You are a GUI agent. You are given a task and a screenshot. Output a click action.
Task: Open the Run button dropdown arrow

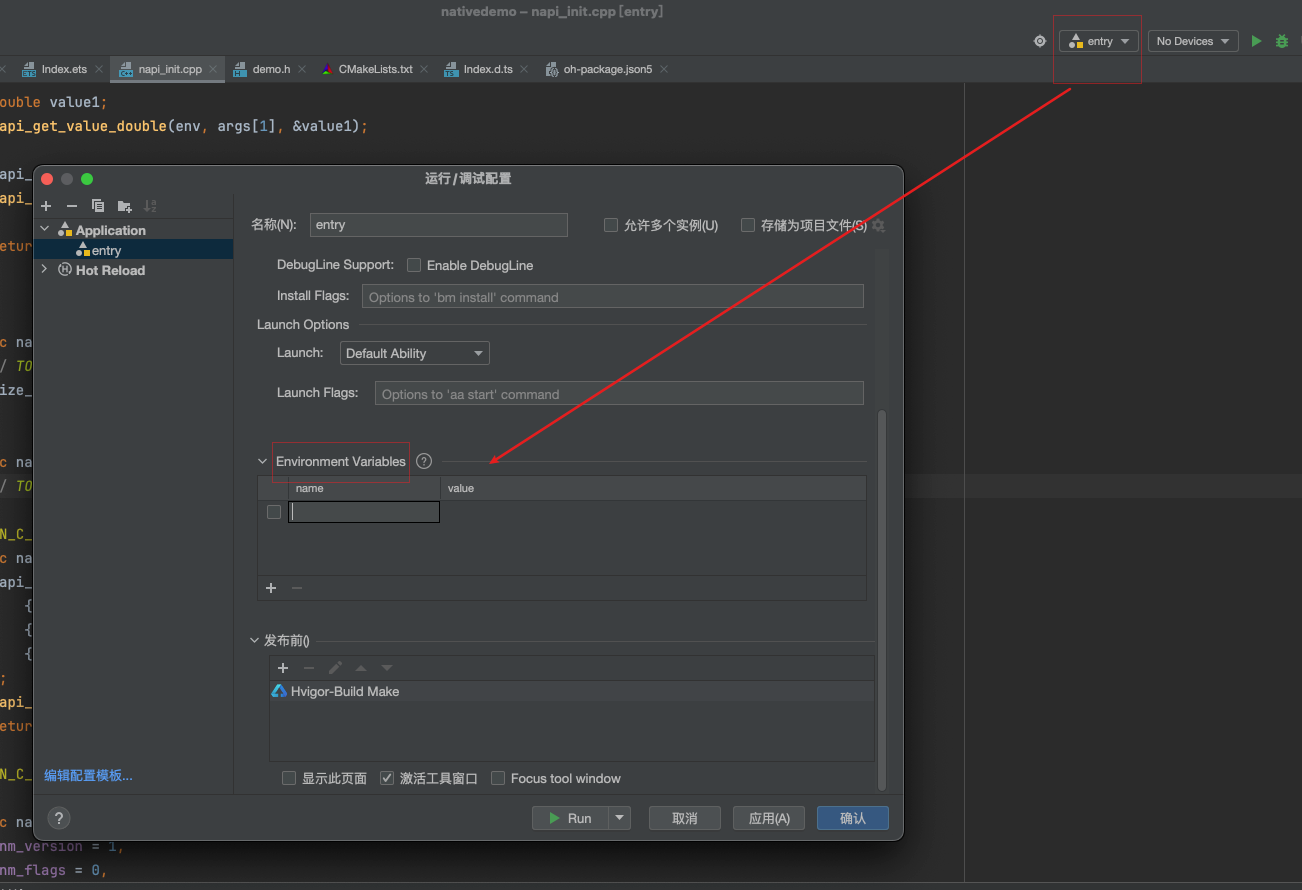click(621, 818)
